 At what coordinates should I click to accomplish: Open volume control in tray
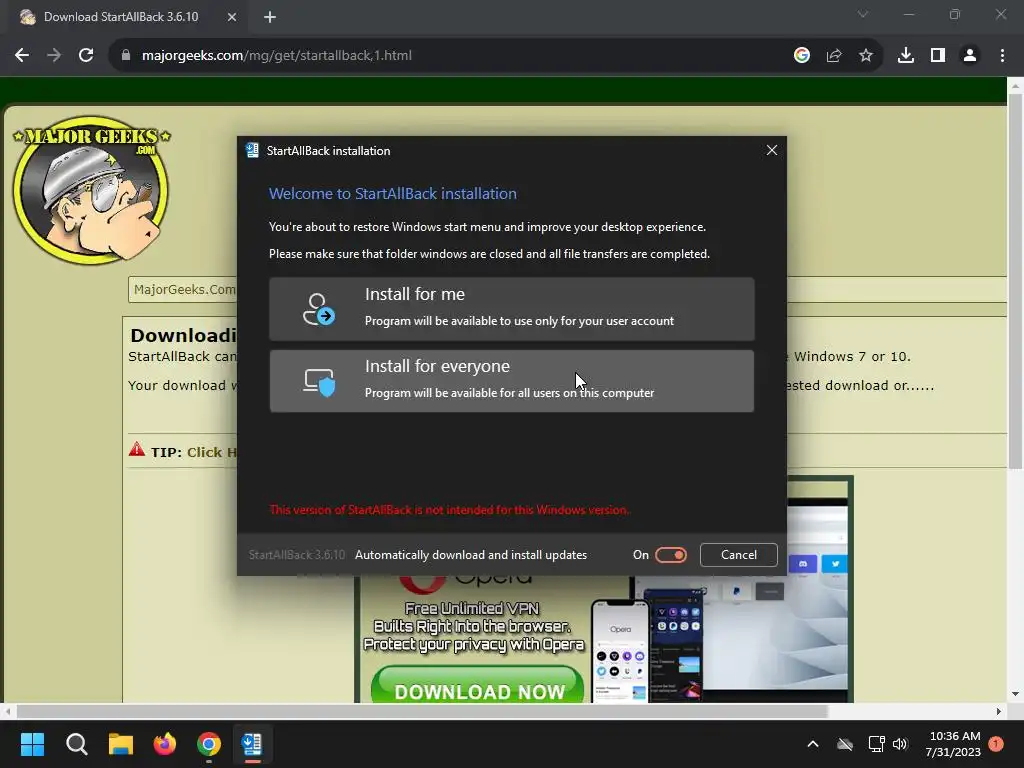click(x=900, y=744)
